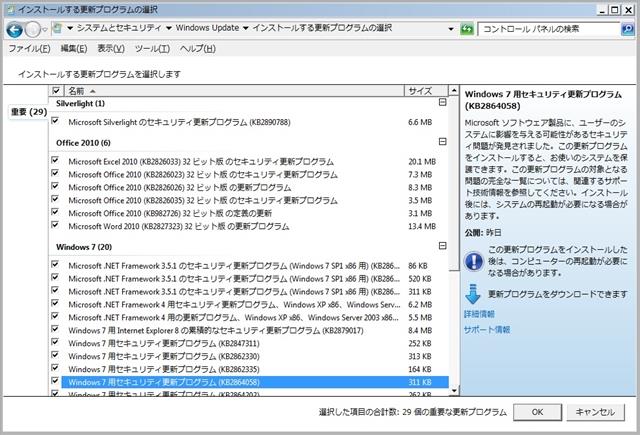This screenshot has width=640, height=435.
Task: Click the Windows Update breadcrumb
Action: (x=207, y=28)
